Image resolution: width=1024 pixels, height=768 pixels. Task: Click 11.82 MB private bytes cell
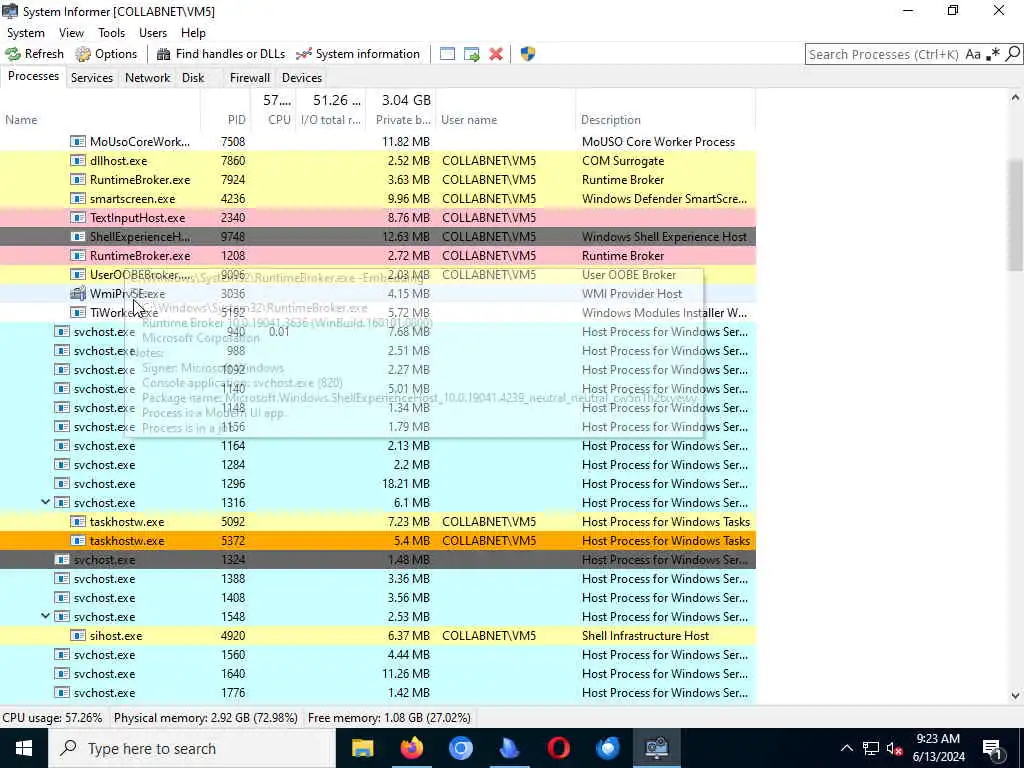(406, 142)
